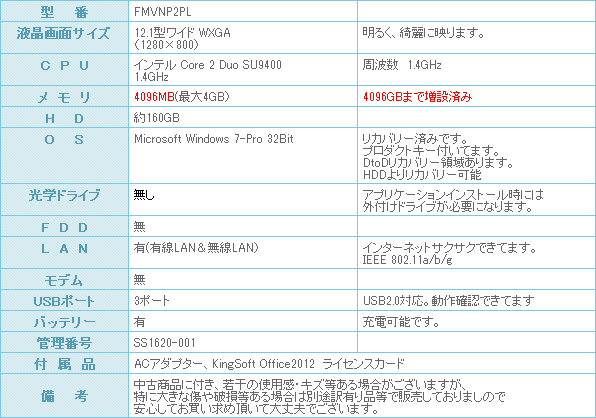The image size is (596, 418).
Task: Select the モデム header cell
Action: [64, 279]
